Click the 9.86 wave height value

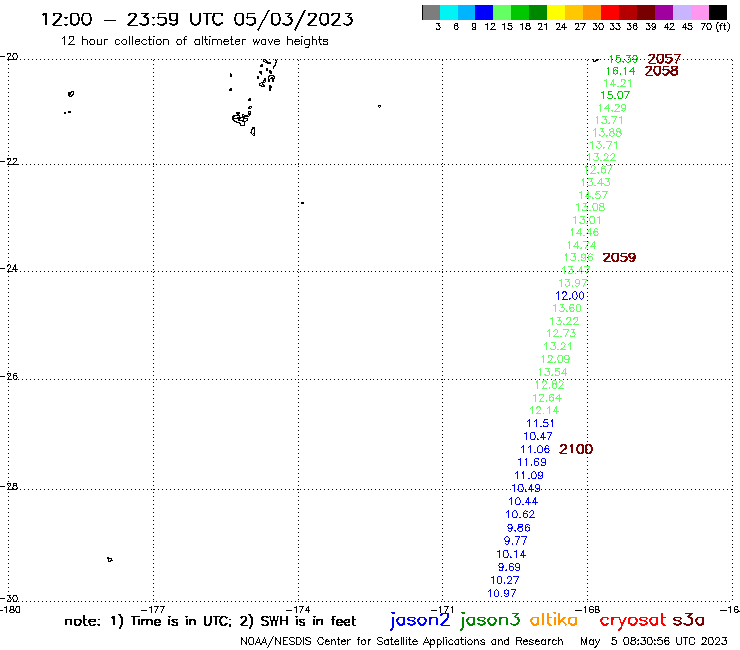519,528
